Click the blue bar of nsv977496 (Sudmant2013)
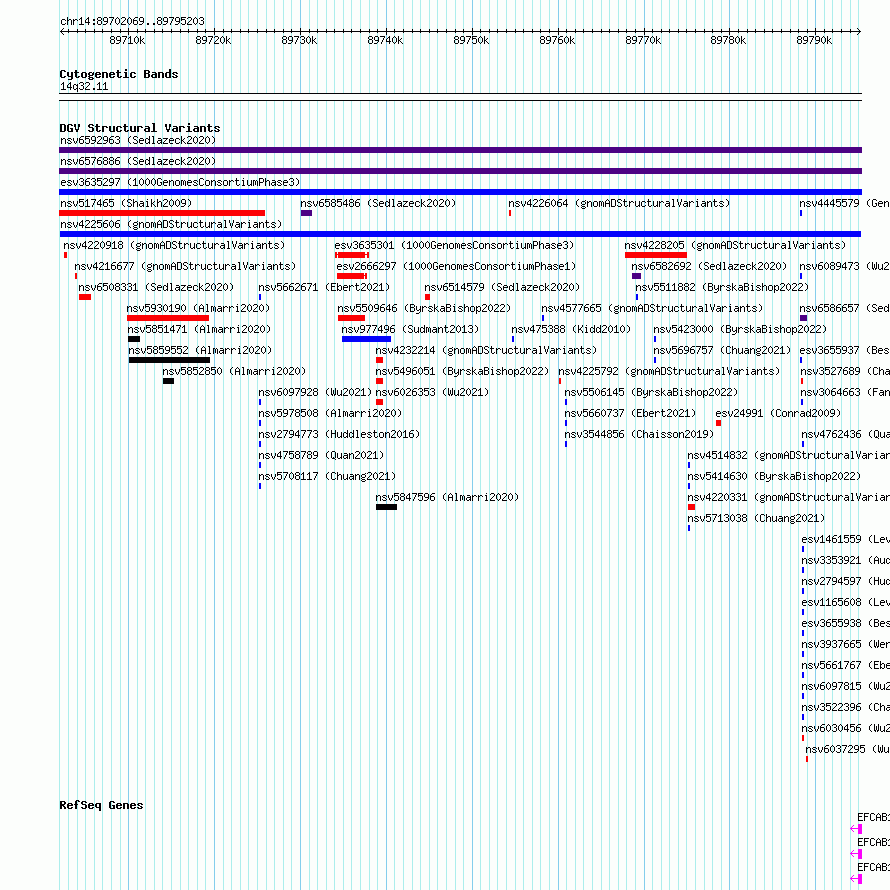This screenshot has height=890, width=890. tap(366, 339)
